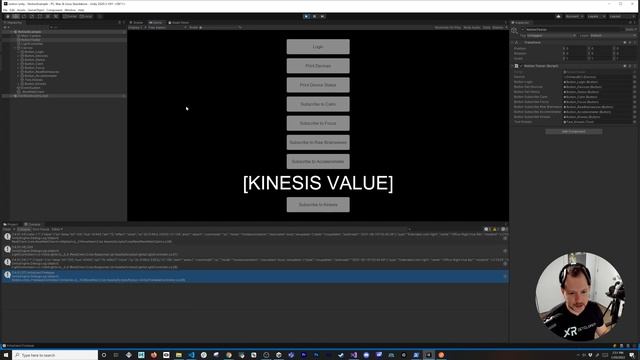Select the first console log entry

pyautogui.click(x=255, y=238)
